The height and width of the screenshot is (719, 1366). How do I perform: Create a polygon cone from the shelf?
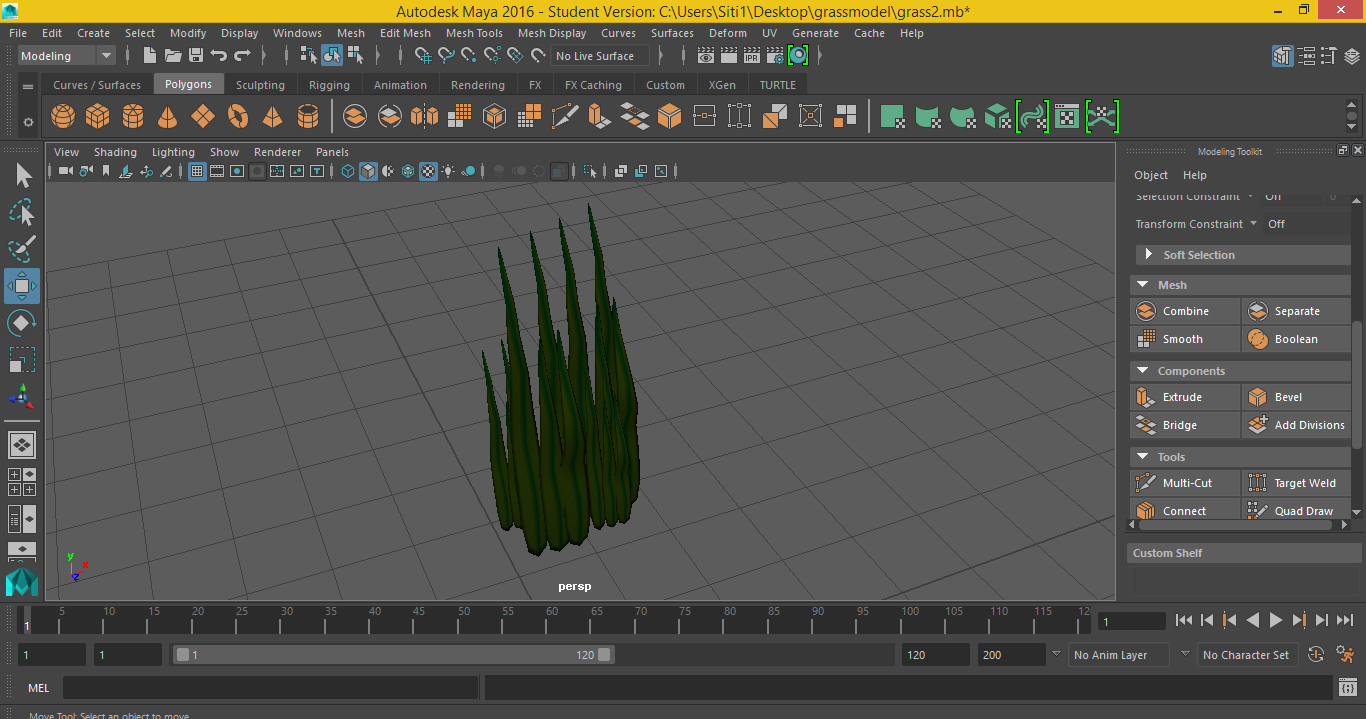(x=168, y=117)
